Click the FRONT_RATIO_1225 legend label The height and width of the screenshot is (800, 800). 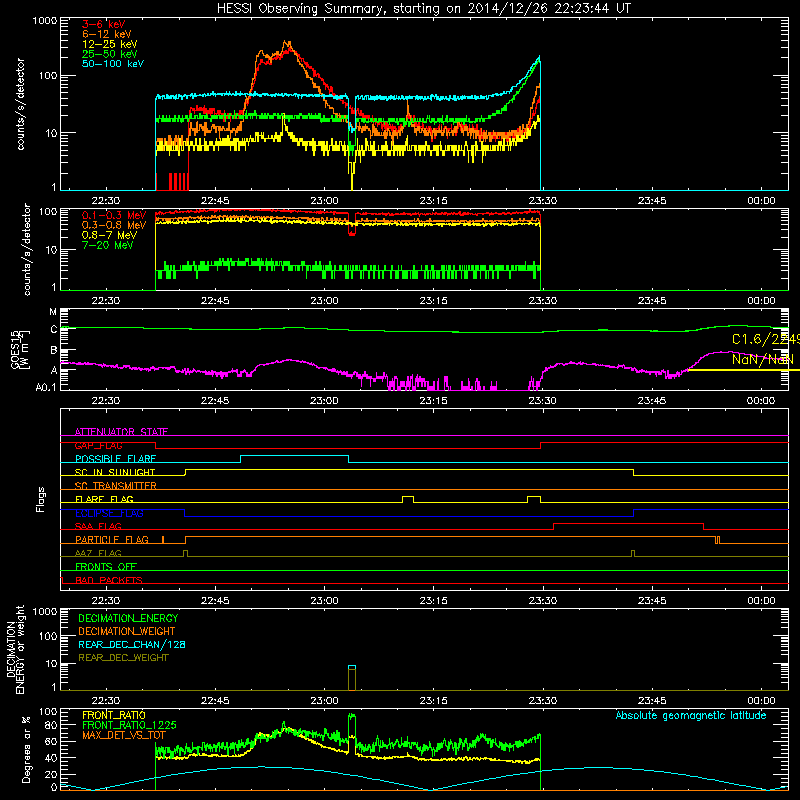click(x=129, y=725)
